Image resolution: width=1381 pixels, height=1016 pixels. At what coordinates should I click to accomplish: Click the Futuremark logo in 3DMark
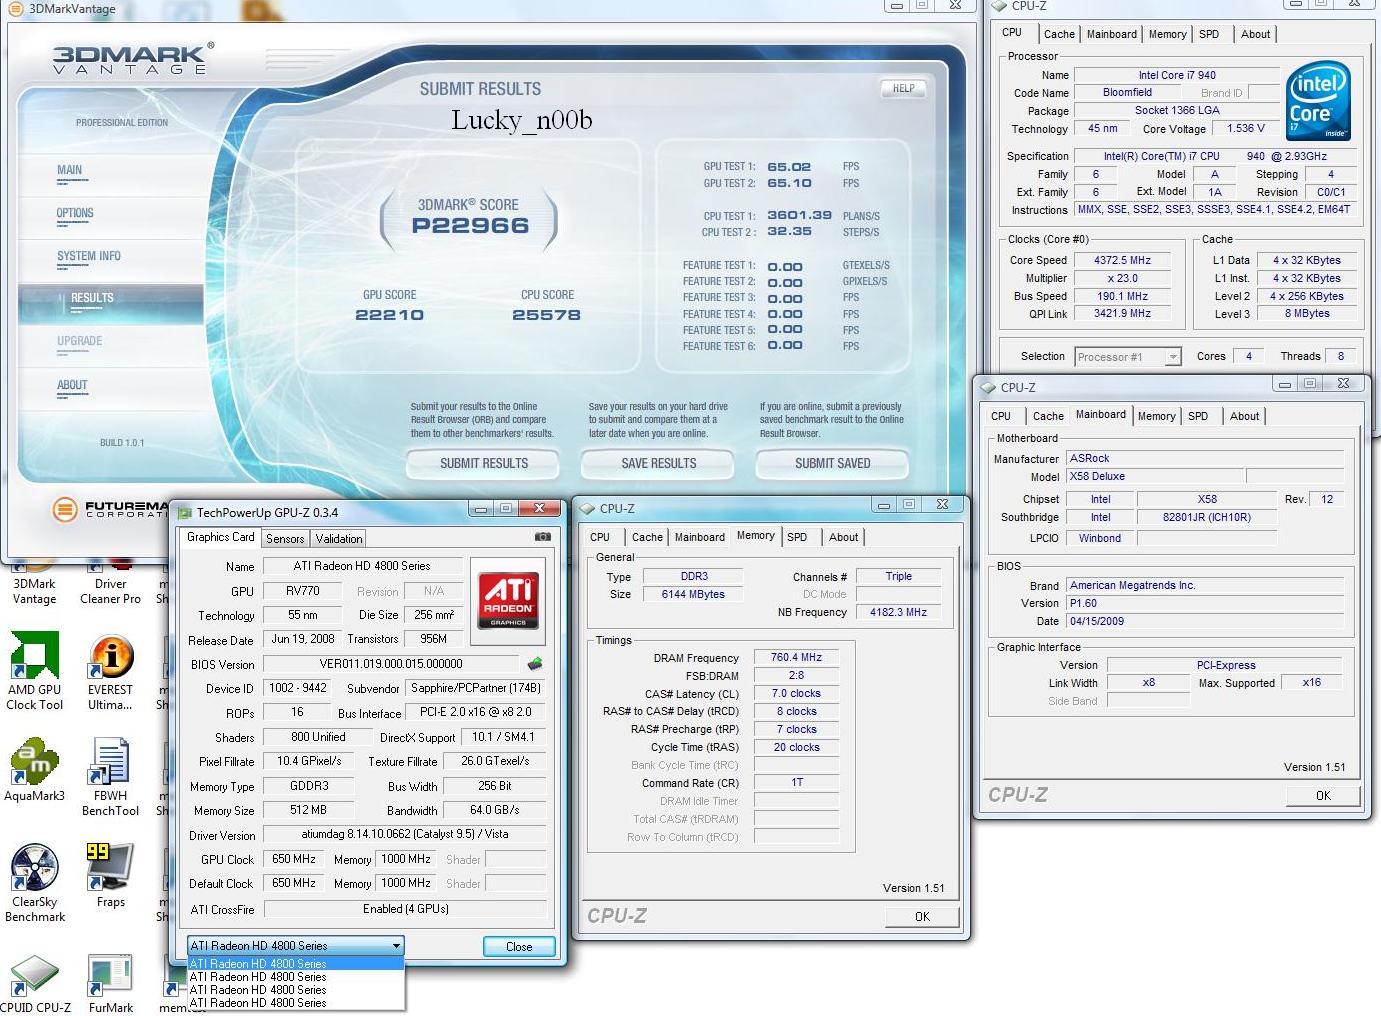110,509
